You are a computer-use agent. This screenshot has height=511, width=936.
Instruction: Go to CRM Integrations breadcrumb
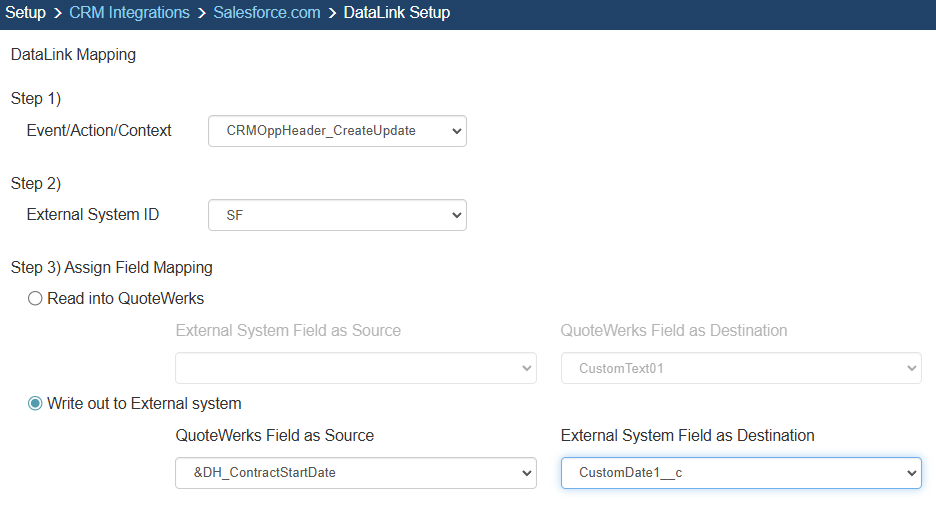tap(129, 13)
